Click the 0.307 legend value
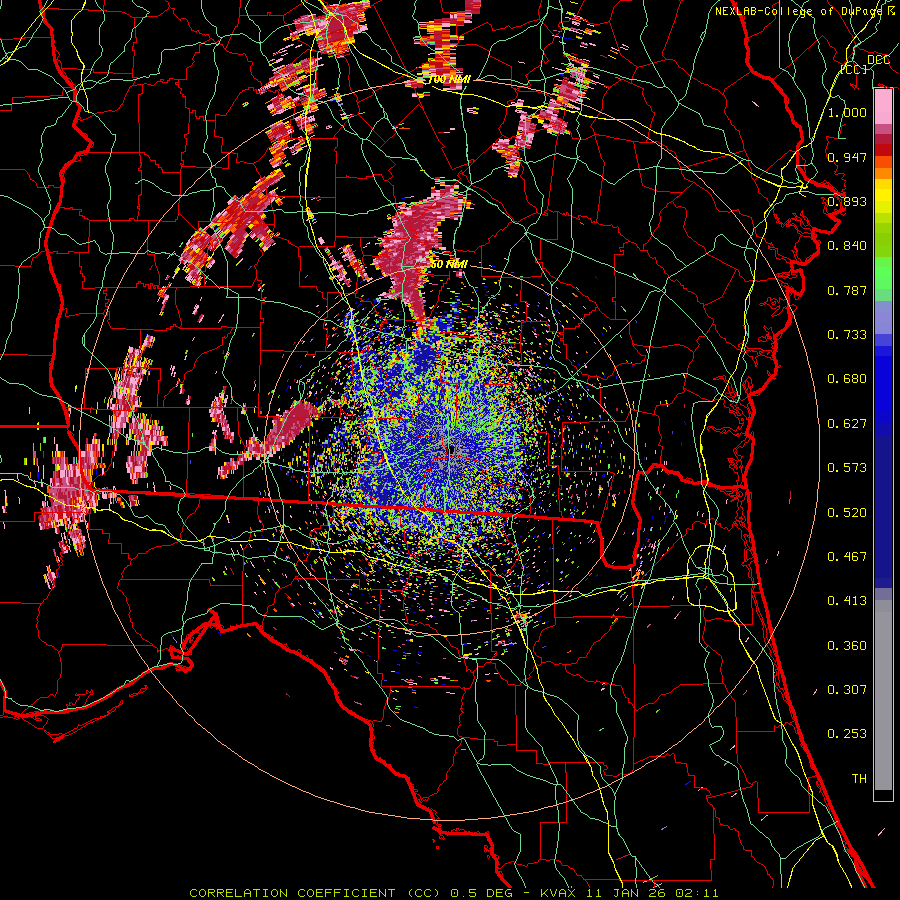 (x=847, y=690)
